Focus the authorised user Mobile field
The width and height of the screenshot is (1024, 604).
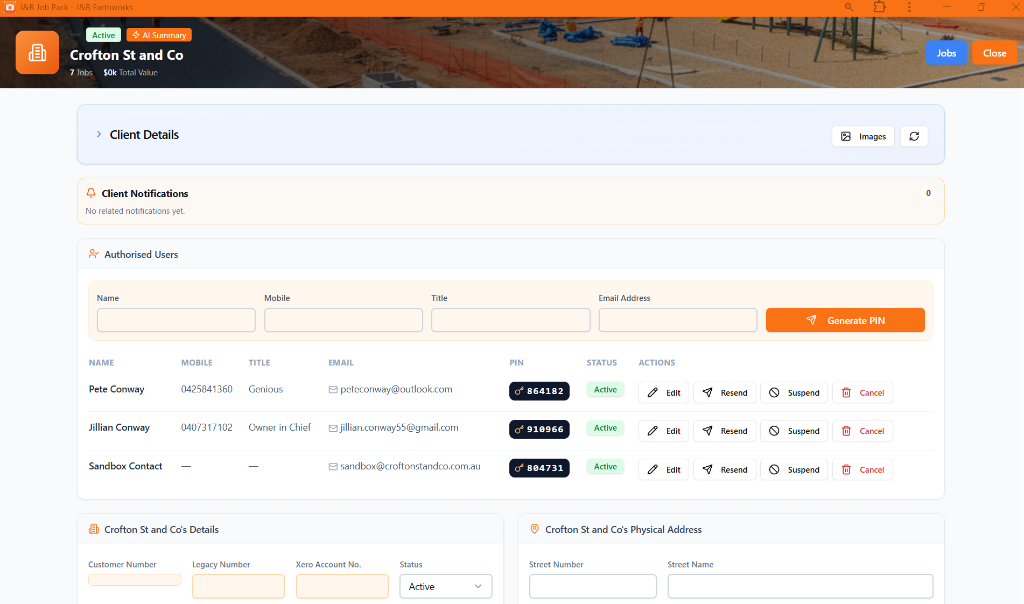tap(344, 320)
